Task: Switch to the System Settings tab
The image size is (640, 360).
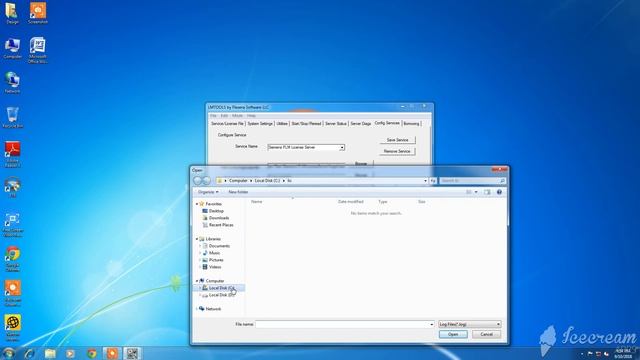Action: tap(260, 123)
